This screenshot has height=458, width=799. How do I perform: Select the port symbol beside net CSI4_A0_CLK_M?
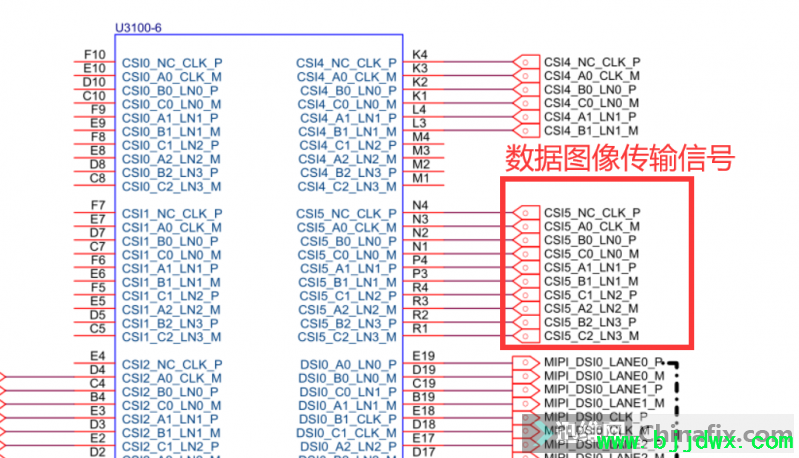[526, 76]
